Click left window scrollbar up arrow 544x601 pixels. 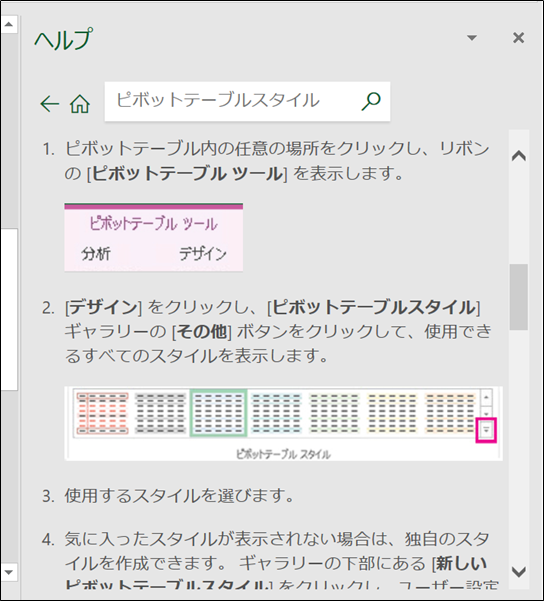[9, 25]
